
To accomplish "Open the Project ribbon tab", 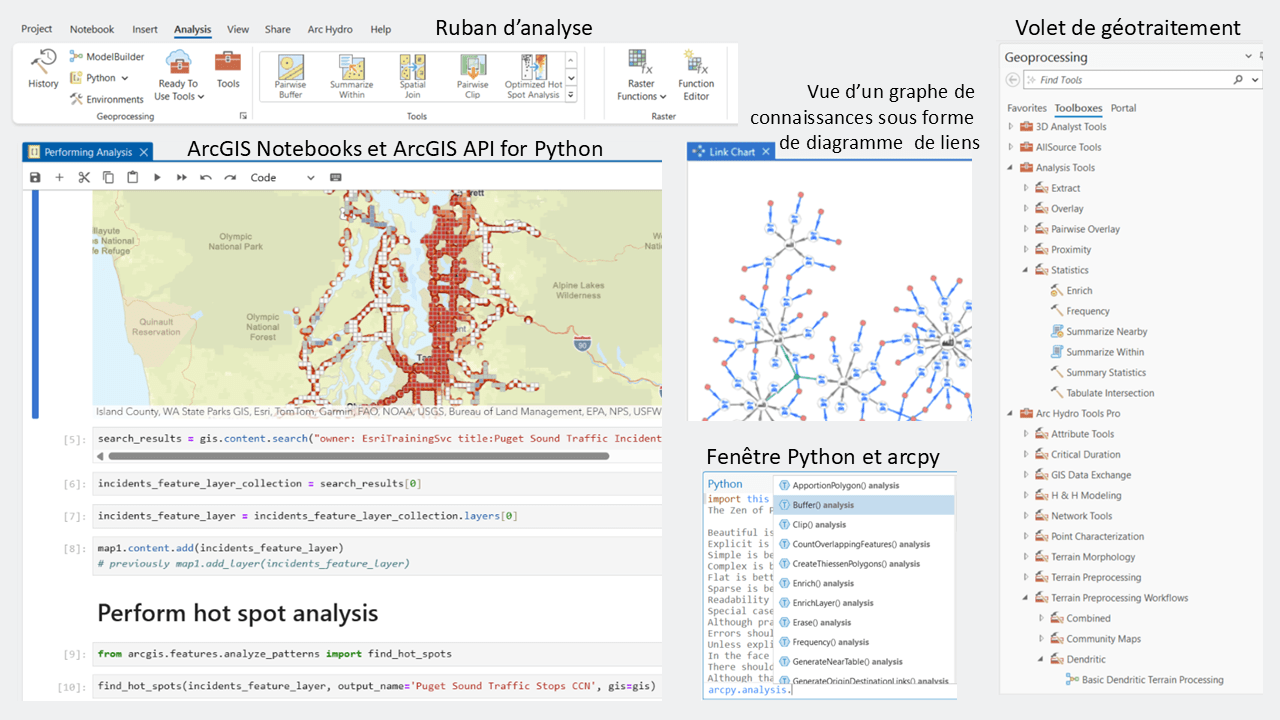I will coord(37,29).
